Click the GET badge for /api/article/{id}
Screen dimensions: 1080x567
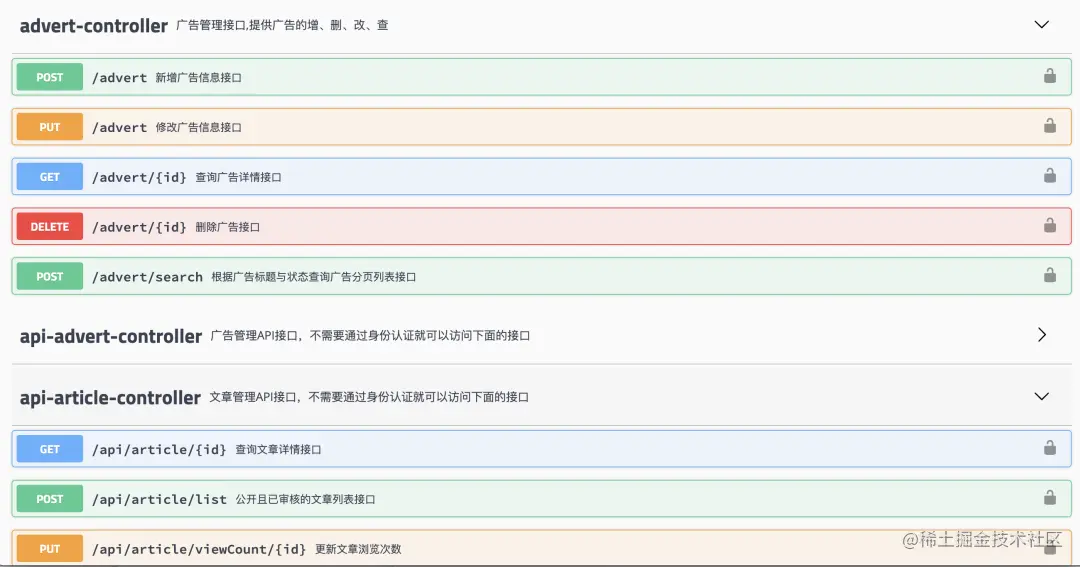(50, 449)
